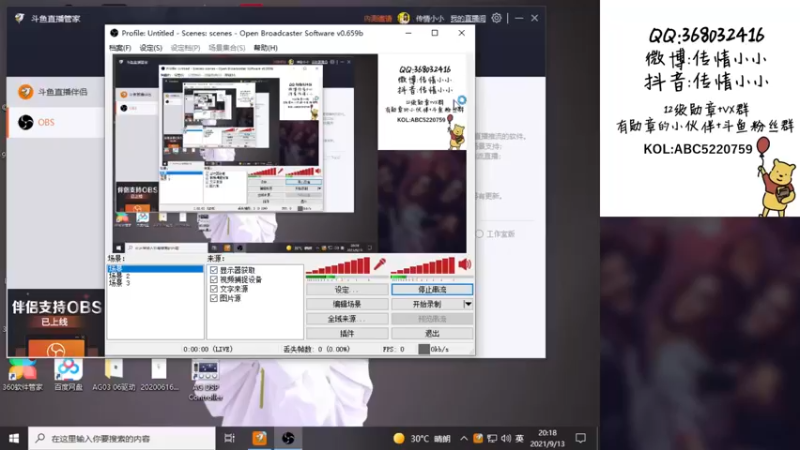Viewport: 800px width, 450px height.
Task: Select the first highlighted scene in list
Action: [x=155, y=268]
